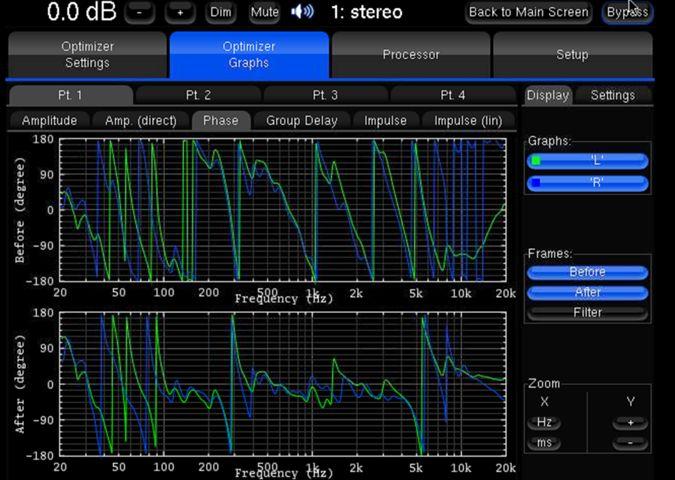Image resolution: width=675 pixels, height=480 pixels.
Task: Toggle the Dim button
Action: tap(221, 13)
